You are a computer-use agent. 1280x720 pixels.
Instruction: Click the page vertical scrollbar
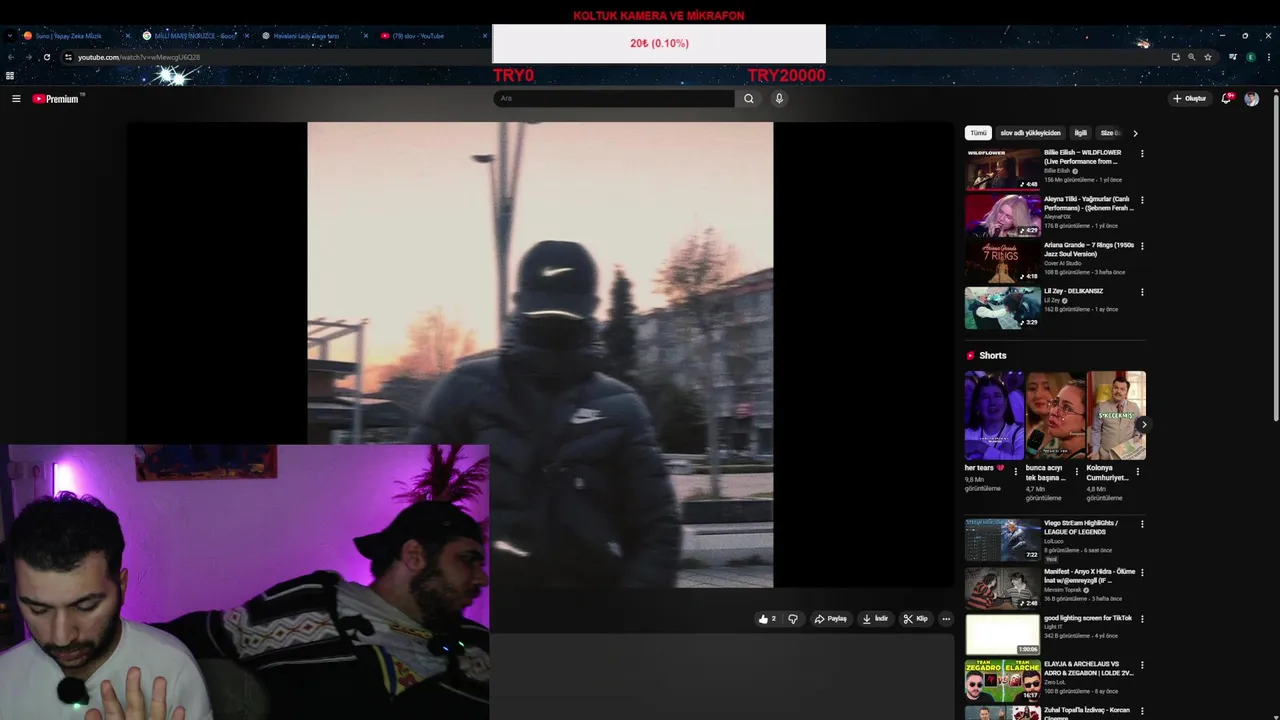1276,260
